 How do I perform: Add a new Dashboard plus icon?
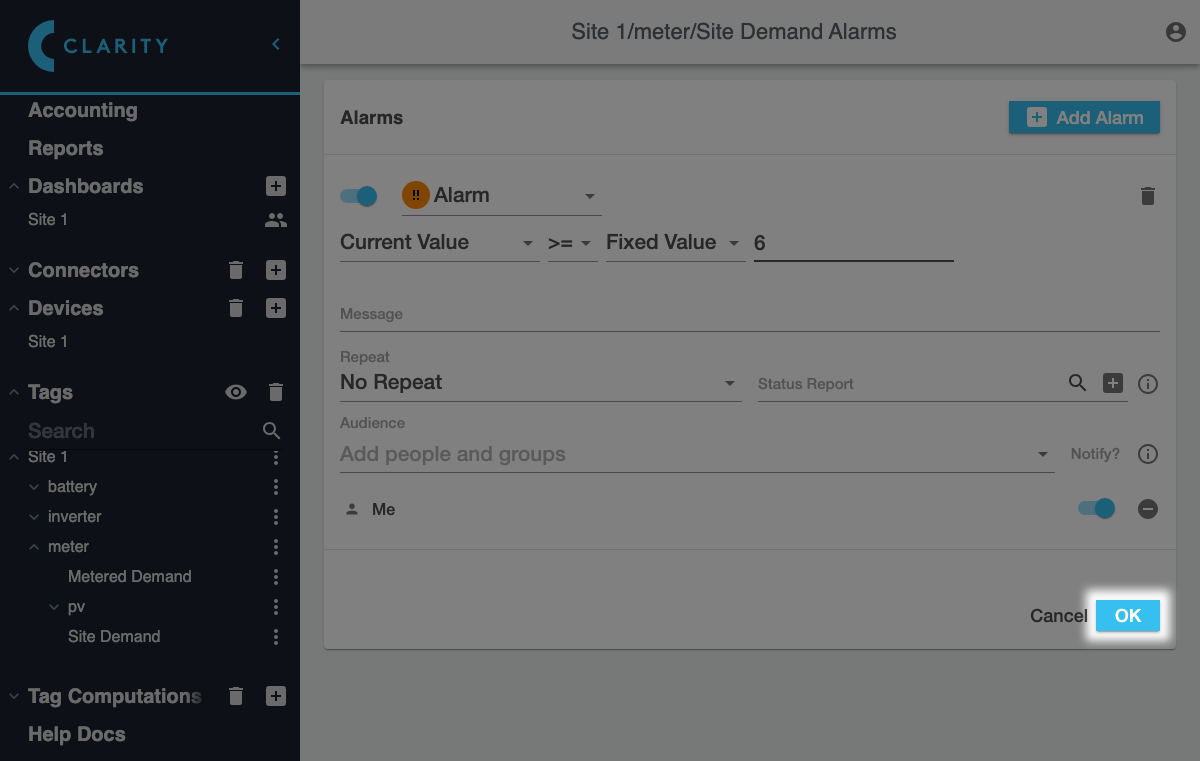276,186
